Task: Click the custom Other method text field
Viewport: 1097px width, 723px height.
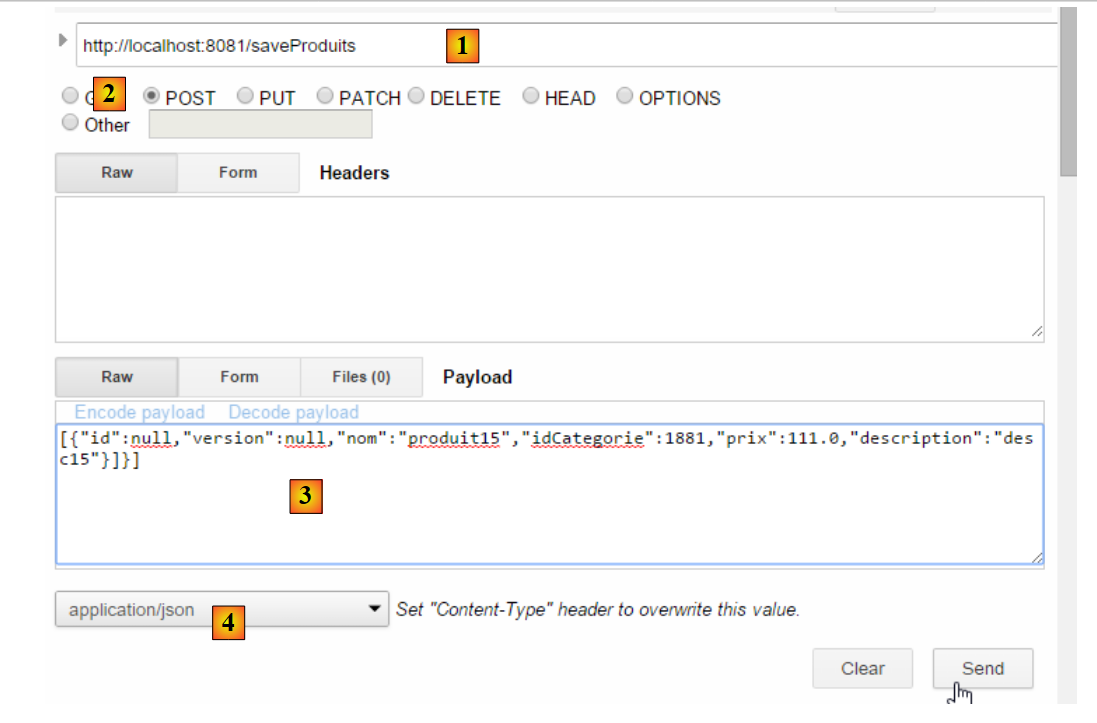Action: click(x=260, y=124)
